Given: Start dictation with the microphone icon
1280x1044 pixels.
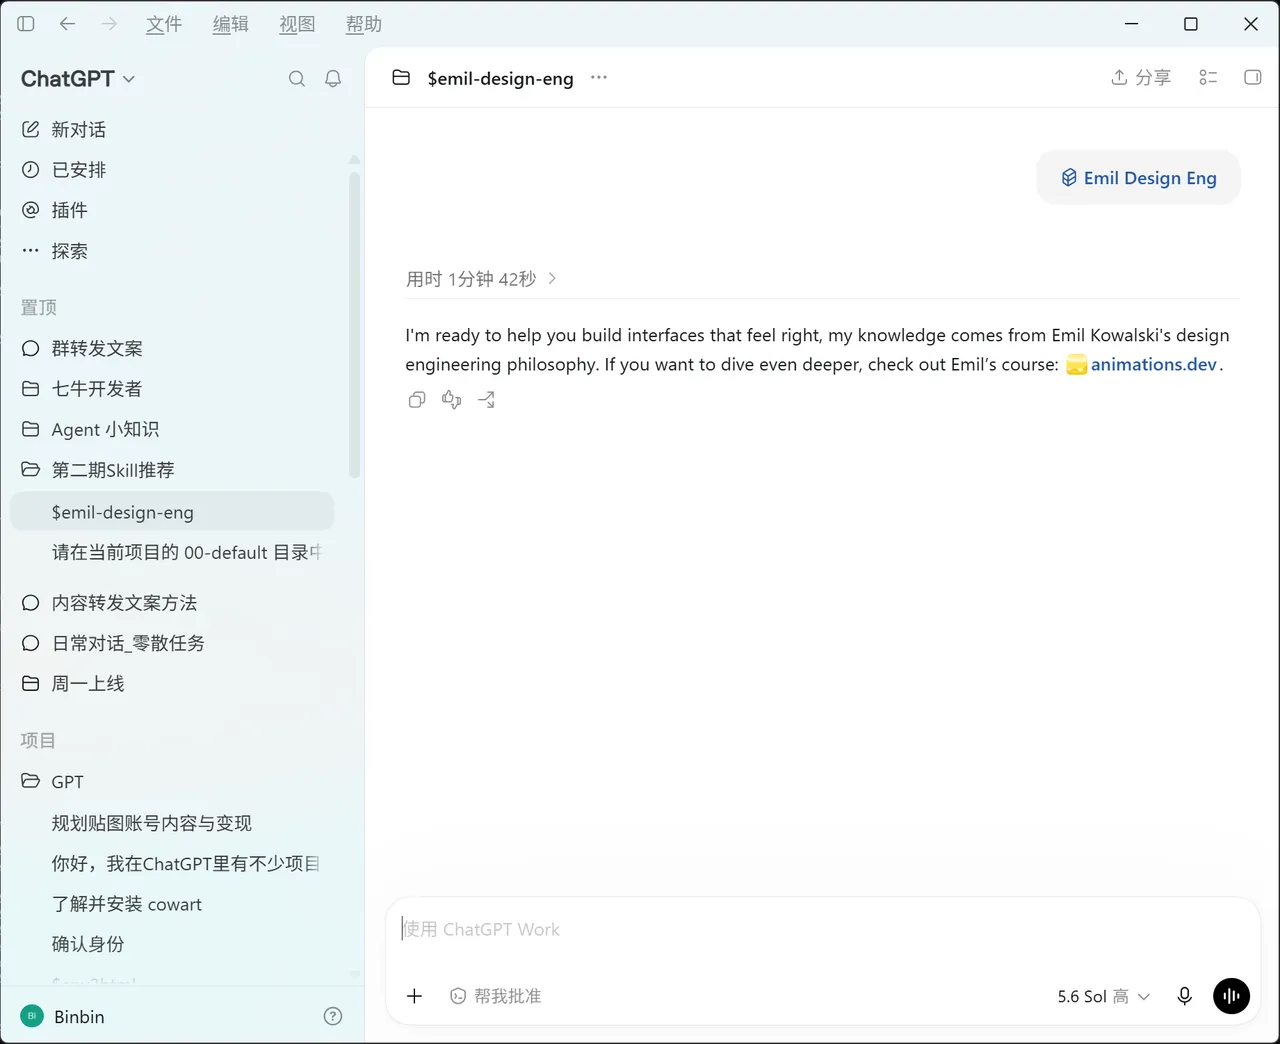Looking at the screenshot, I should point(1185,996).
